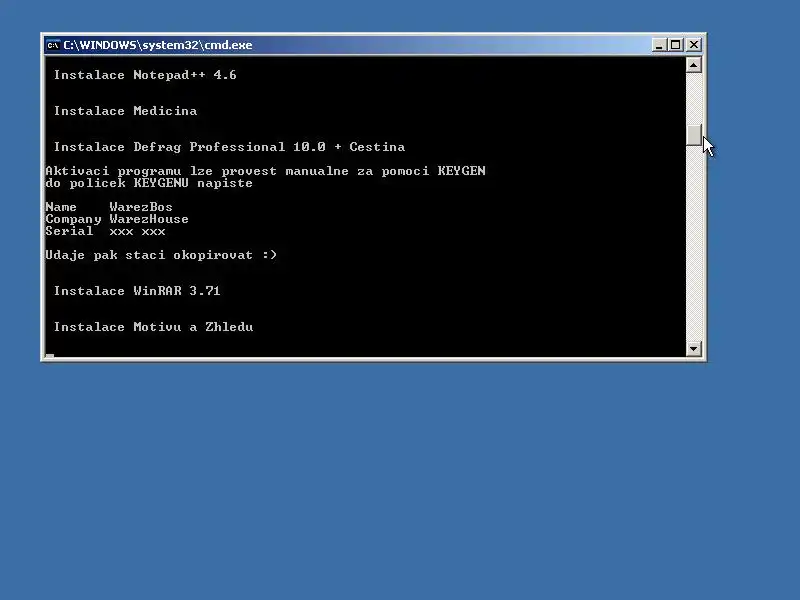Minimize the cmd.exe window
Image resolution: width=800 pixels, height=600 pixels.
[x=659, y=45]
